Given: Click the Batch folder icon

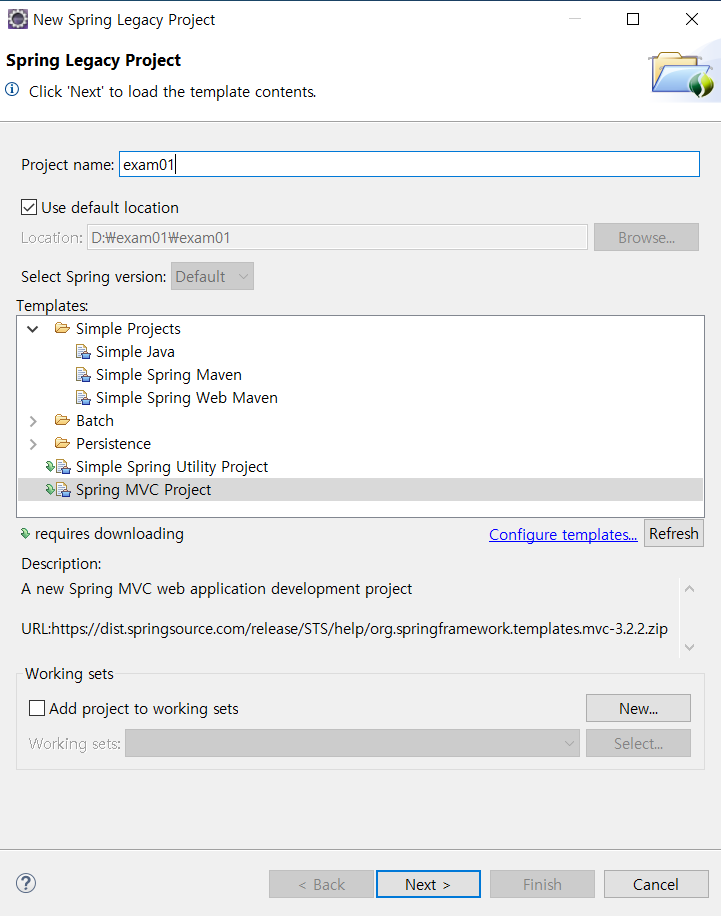Looking at the screenshot, I should tap(62, 420).
